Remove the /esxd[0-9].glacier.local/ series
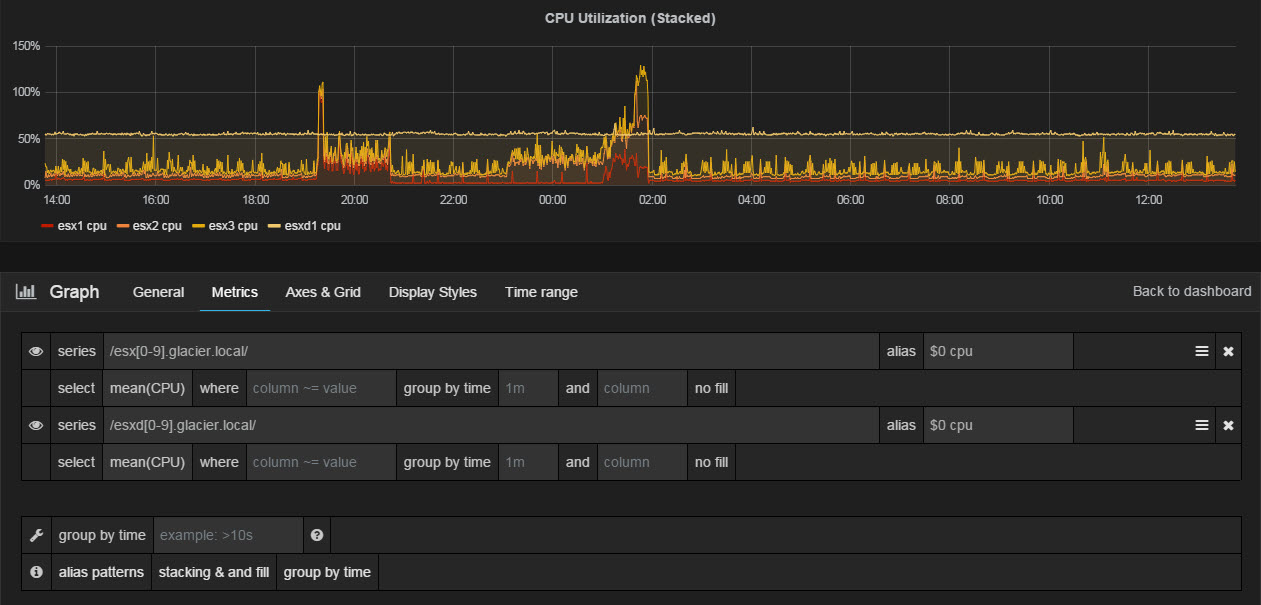 pyautogui.click(x=1228, y=425)
